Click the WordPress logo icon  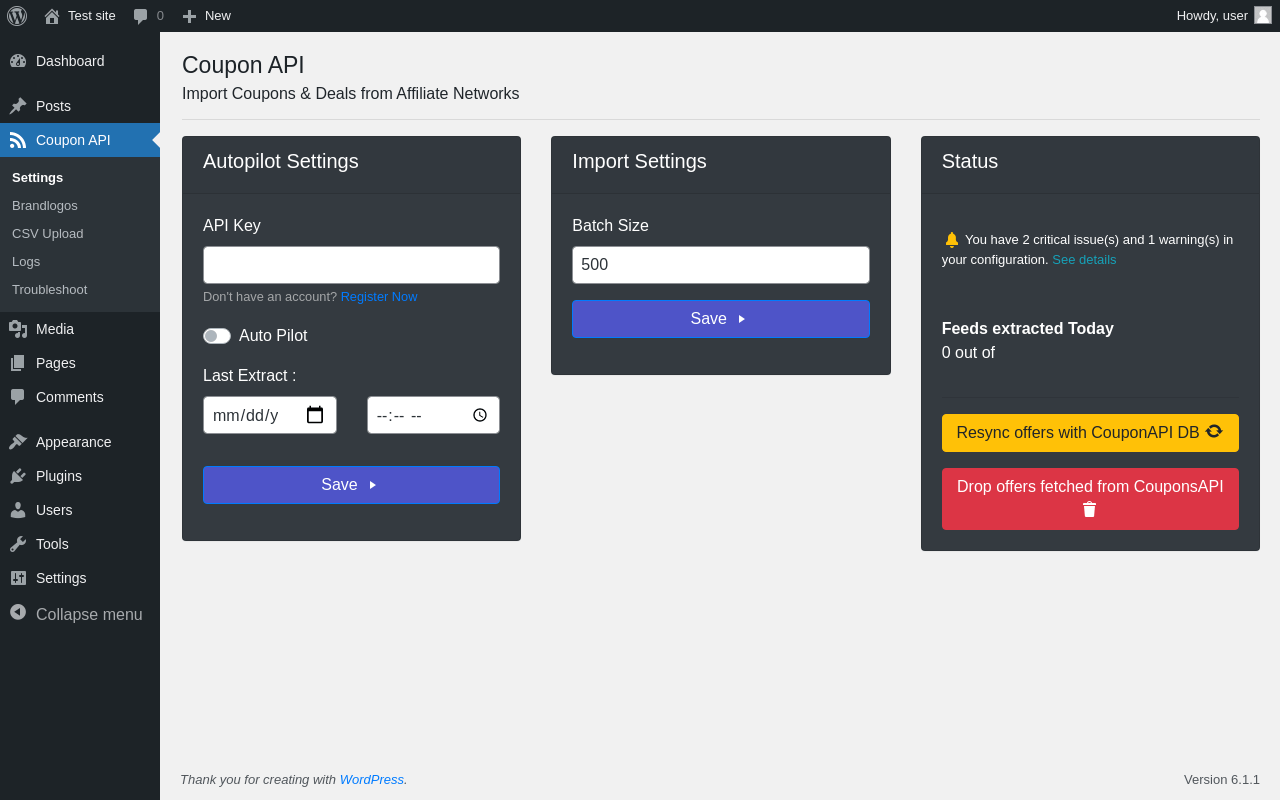[x=17, y=16]
